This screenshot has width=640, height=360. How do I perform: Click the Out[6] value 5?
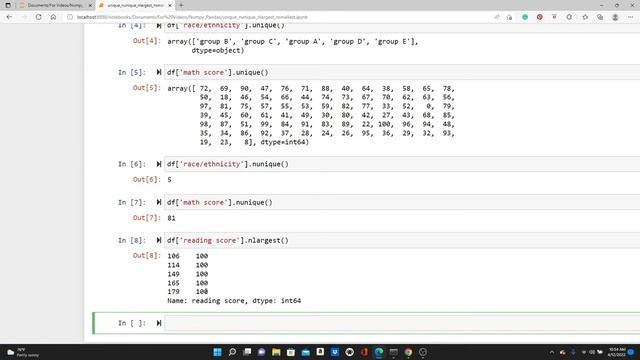[169, 180]
